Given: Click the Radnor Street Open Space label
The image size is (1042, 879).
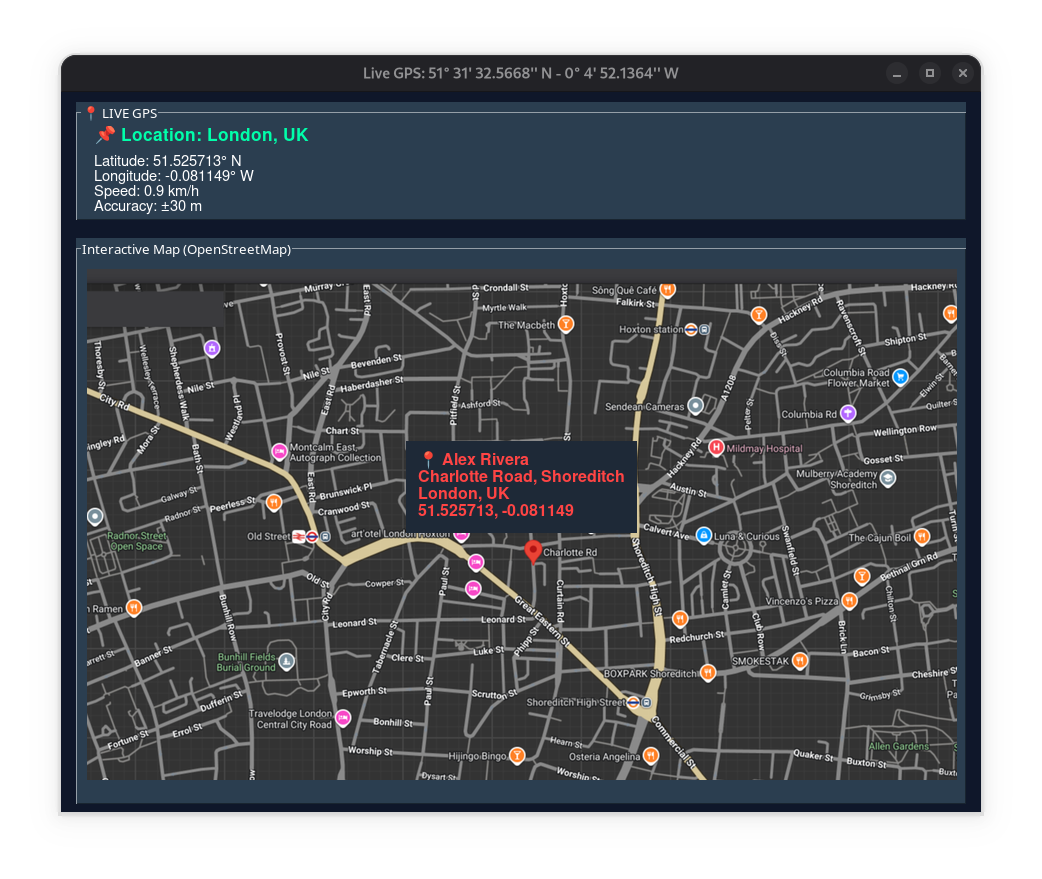Looking at the screenshot, I should (137, 541).
